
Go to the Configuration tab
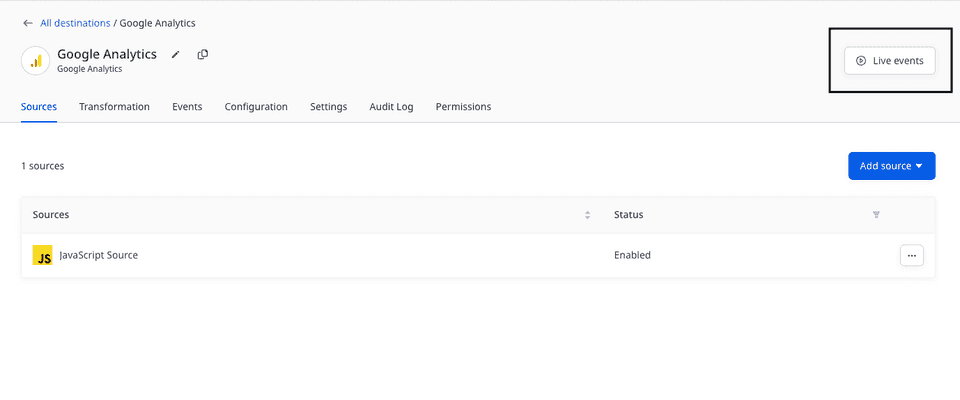[x=256, y=107]
